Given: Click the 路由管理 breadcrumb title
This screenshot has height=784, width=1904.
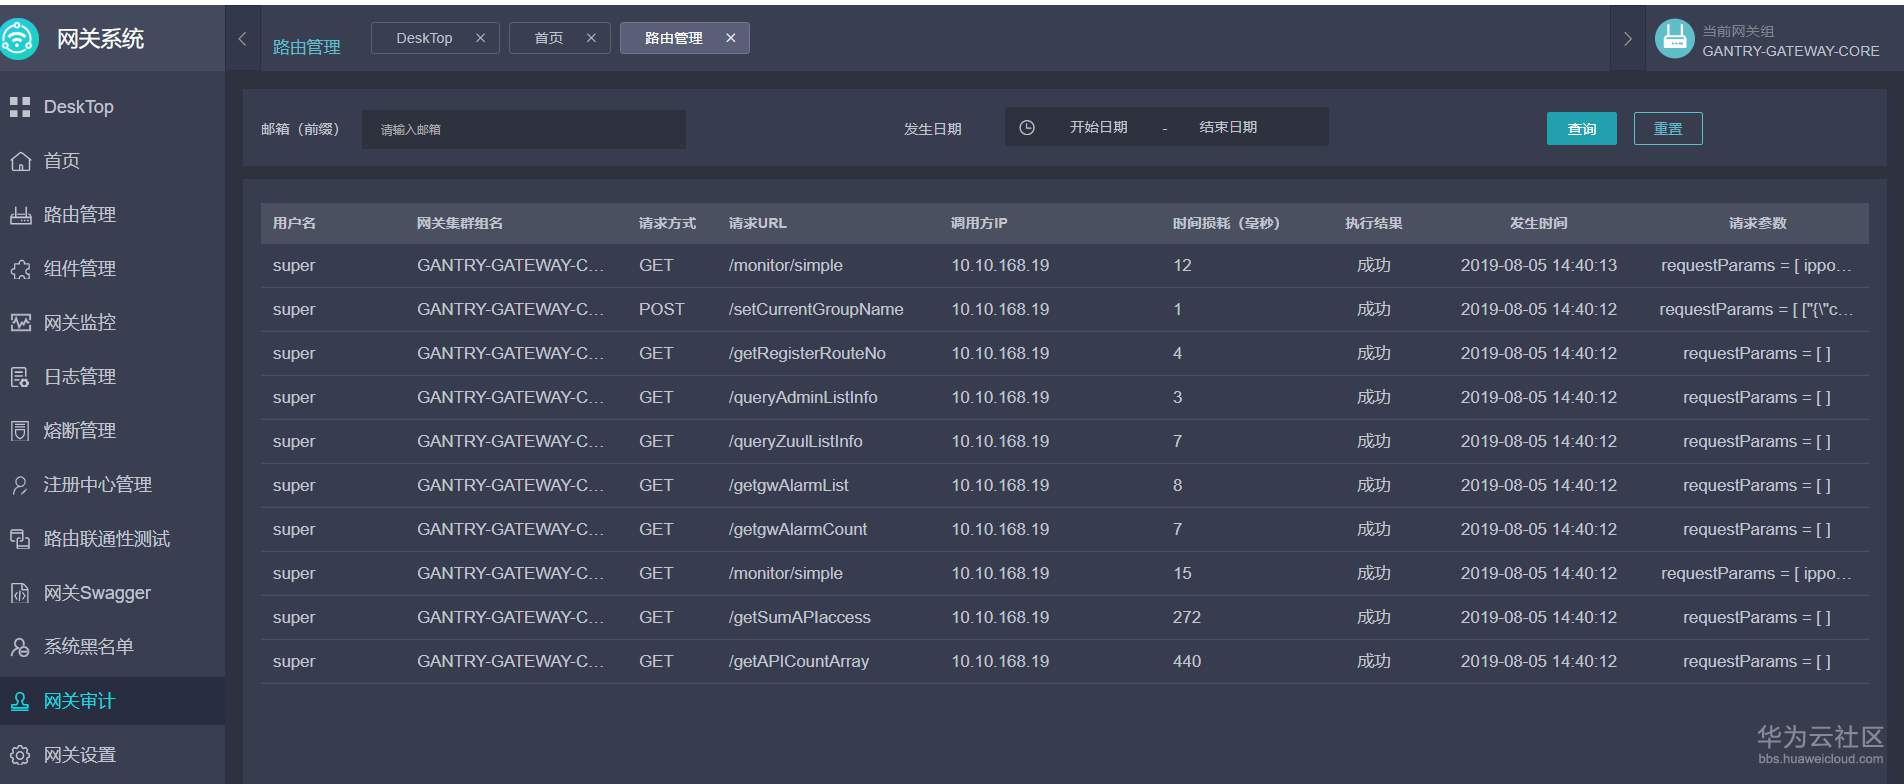Looking at the screenshot, I should [x=307, y=47].
